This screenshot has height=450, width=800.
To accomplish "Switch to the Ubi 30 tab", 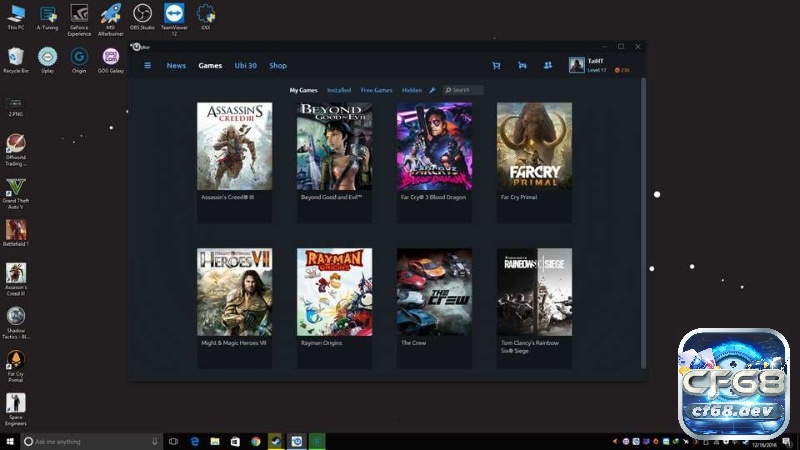I will point(245,65).
